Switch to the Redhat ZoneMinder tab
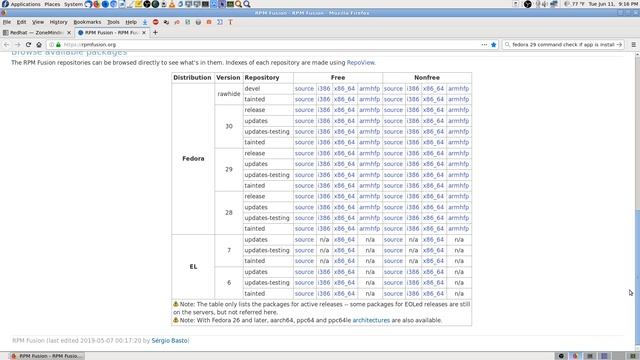This screenshot has height=360, width=640. click(37, 32)
